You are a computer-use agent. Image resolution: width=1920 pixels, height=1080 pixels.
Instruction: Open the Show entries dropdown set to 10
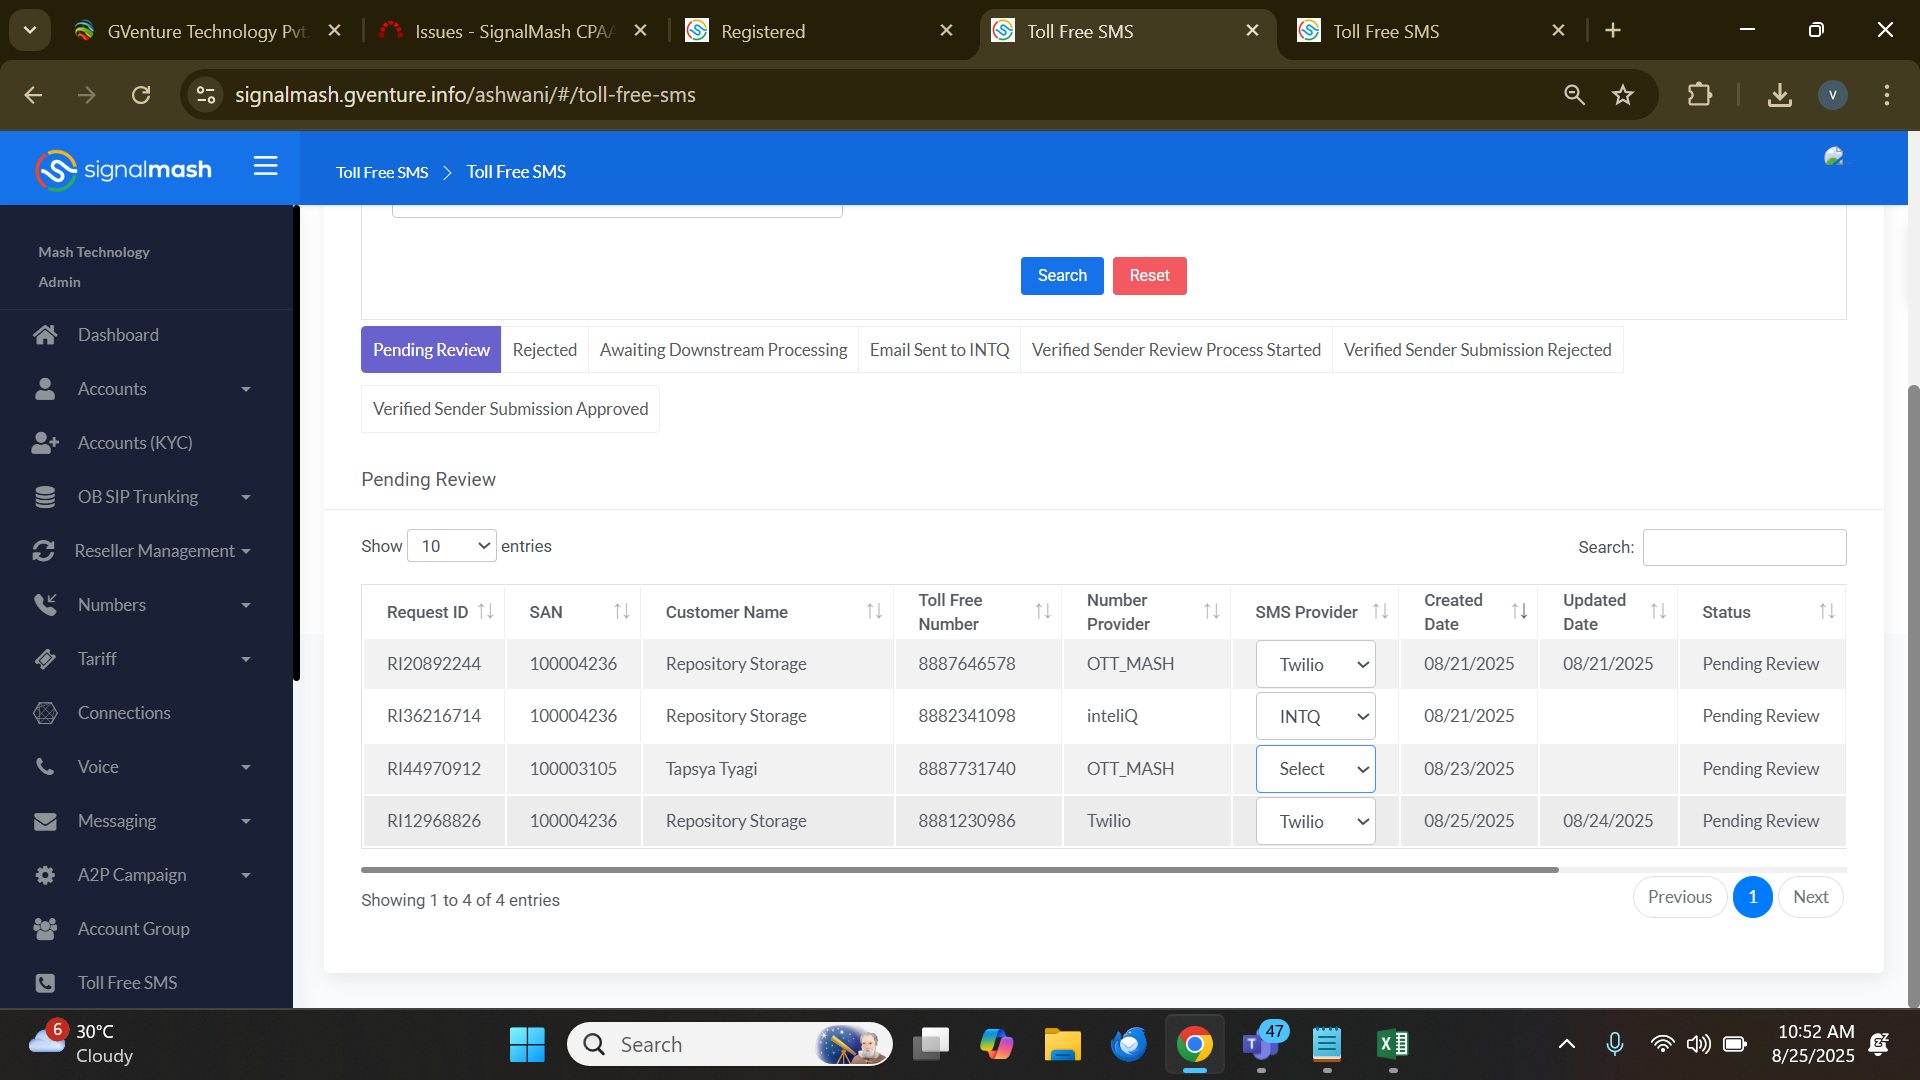click(x=452, y=546)
